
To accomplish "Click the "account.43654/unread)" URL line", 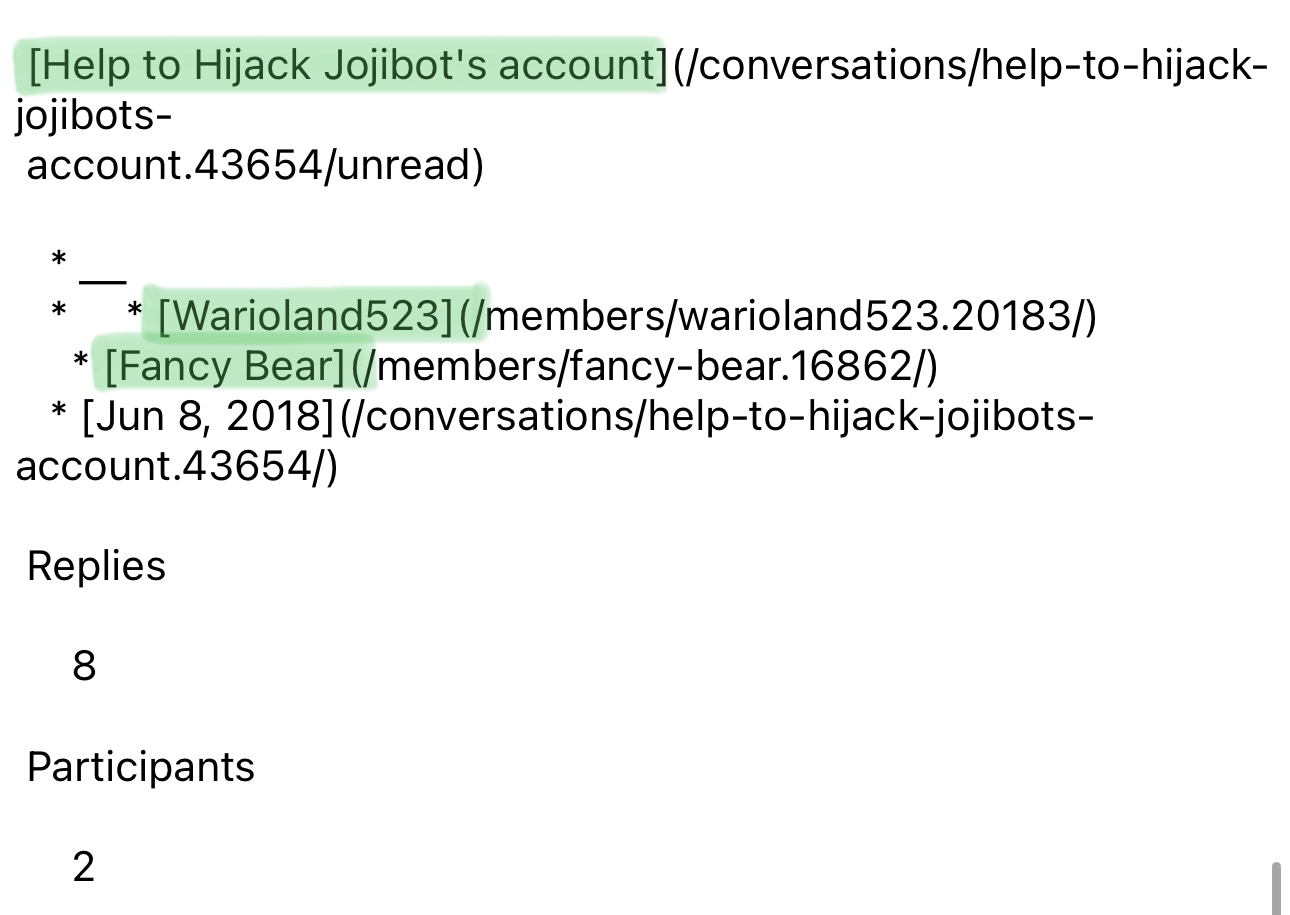I will 255,166.
